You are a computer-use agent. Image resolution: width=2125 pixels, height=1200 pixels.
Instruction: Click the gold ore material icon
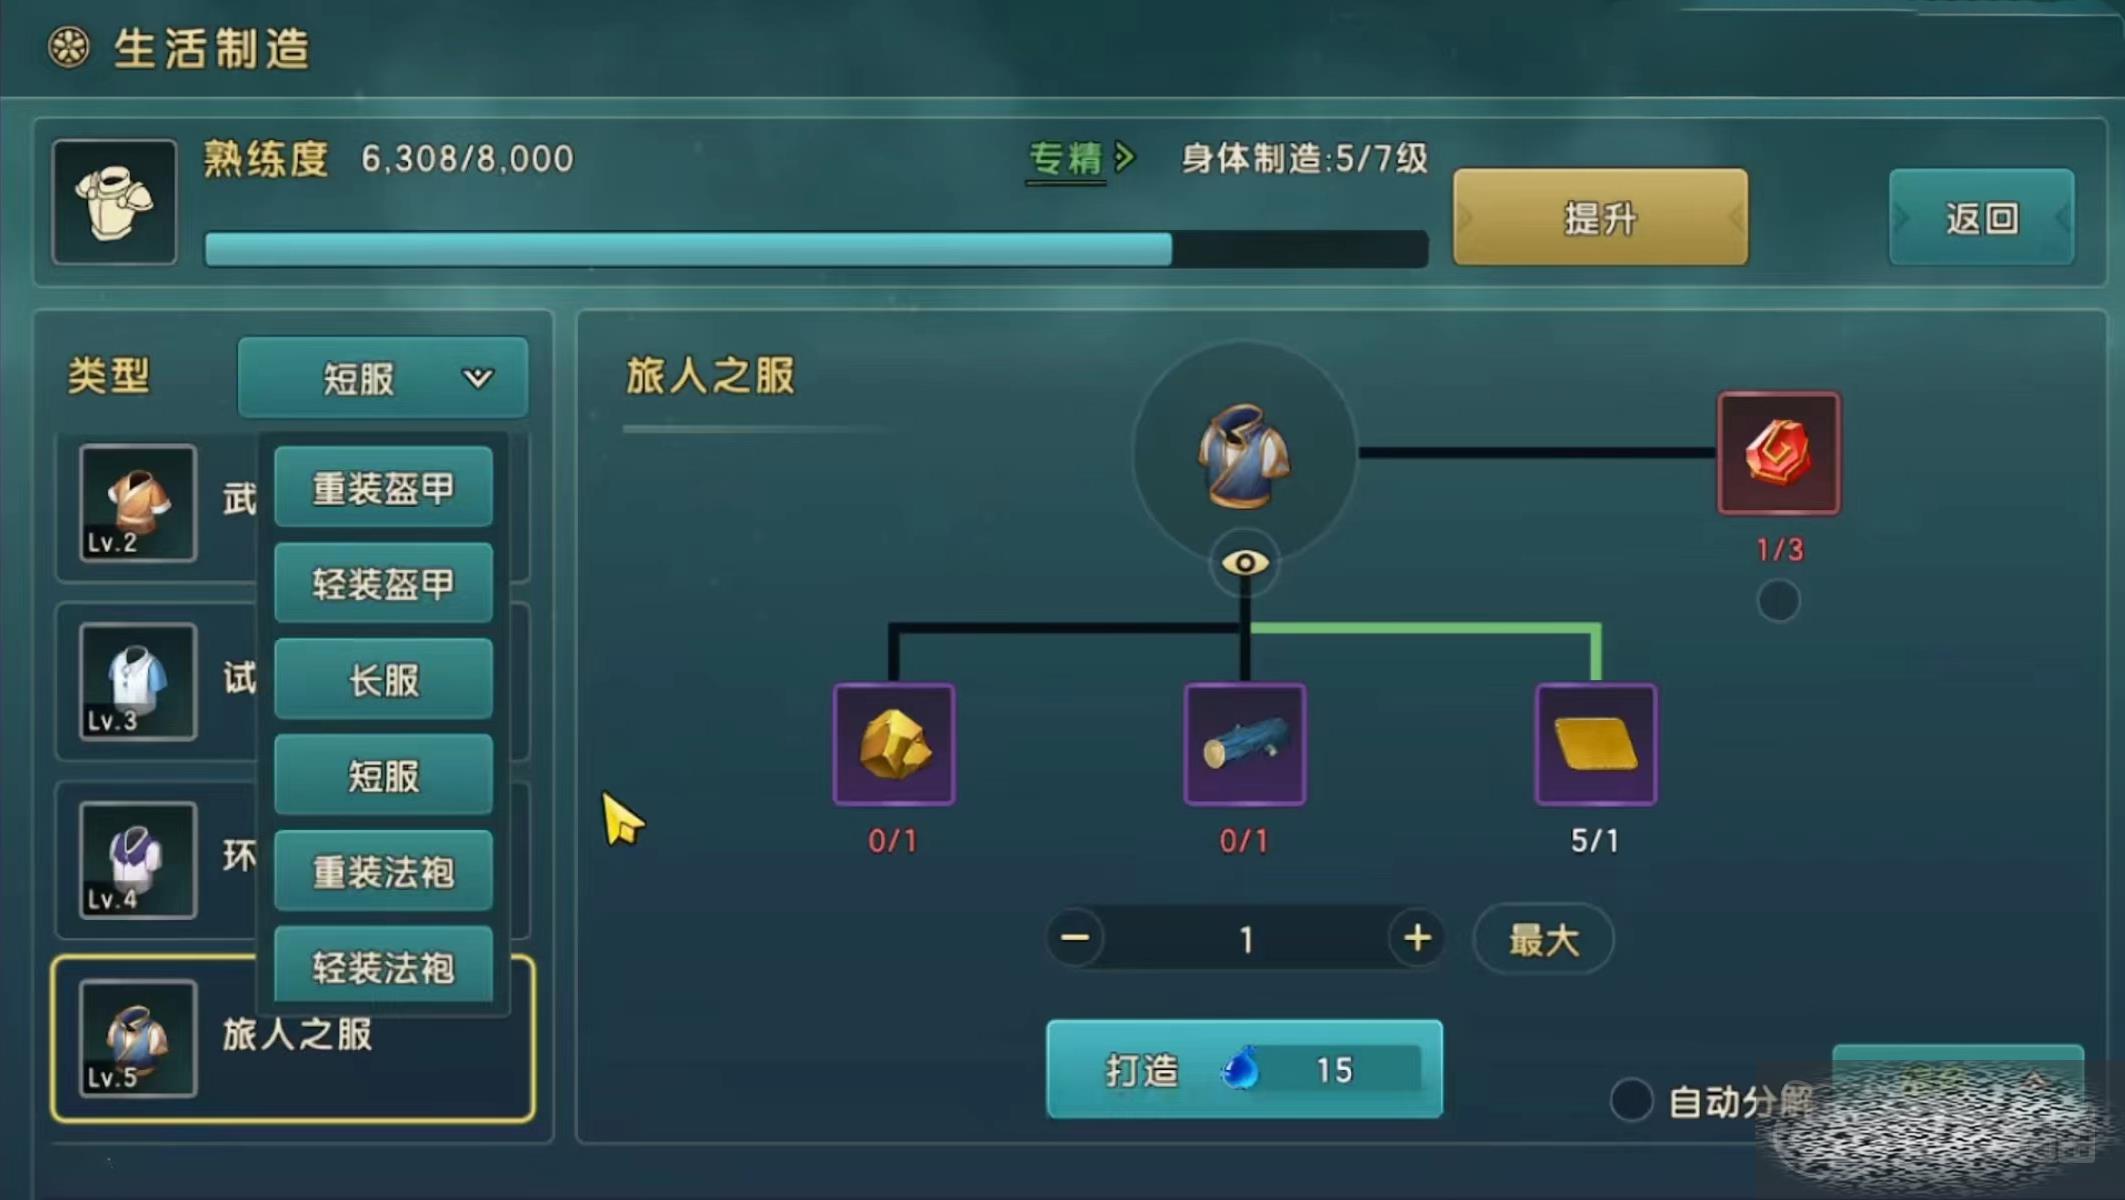(x=894, y=744)
